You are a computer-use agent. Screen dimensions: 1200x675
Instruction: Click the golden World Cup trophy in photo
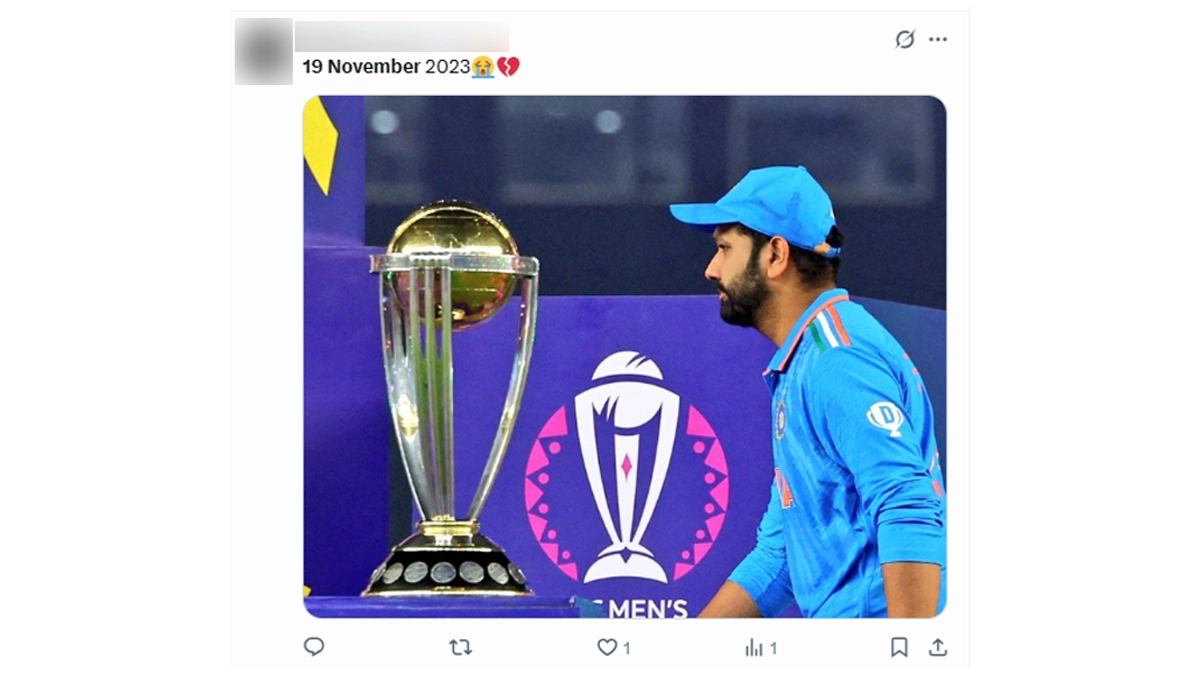(452, 400)
